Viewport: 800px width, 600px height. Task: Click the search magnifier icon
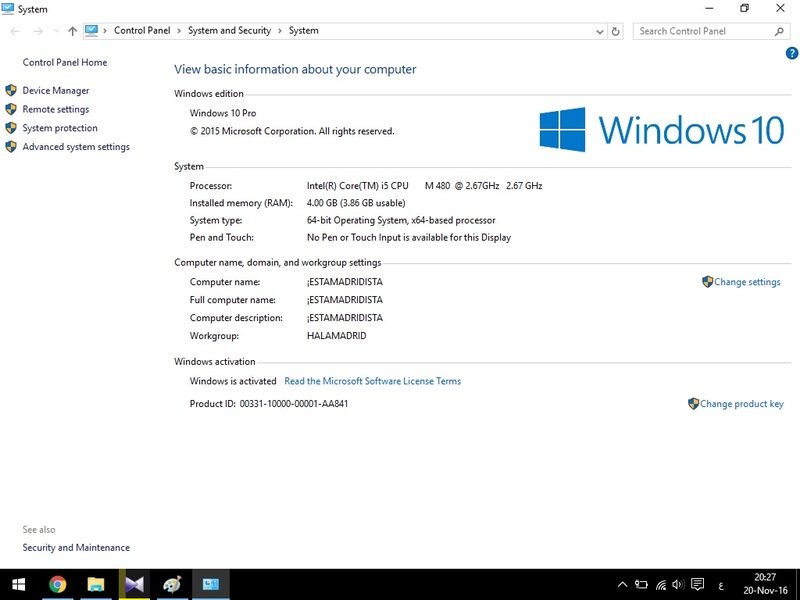779,31
